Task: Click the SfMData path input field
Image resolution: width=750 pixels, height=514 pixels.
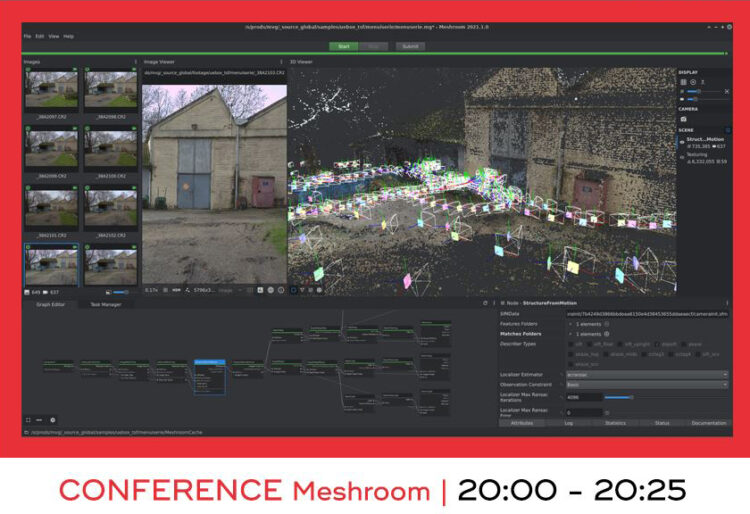Action: (x=647, y=314)
